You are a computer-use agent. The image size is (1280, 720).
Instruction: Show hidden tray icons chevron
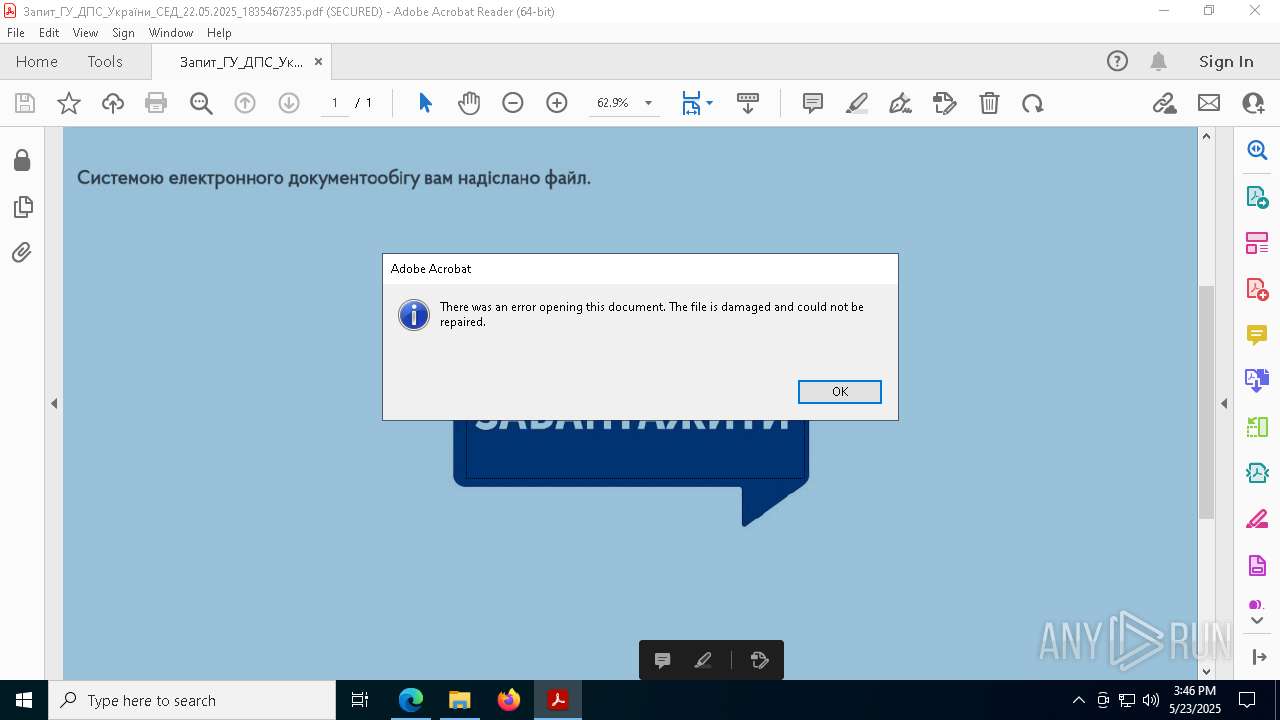point(1078,700)
